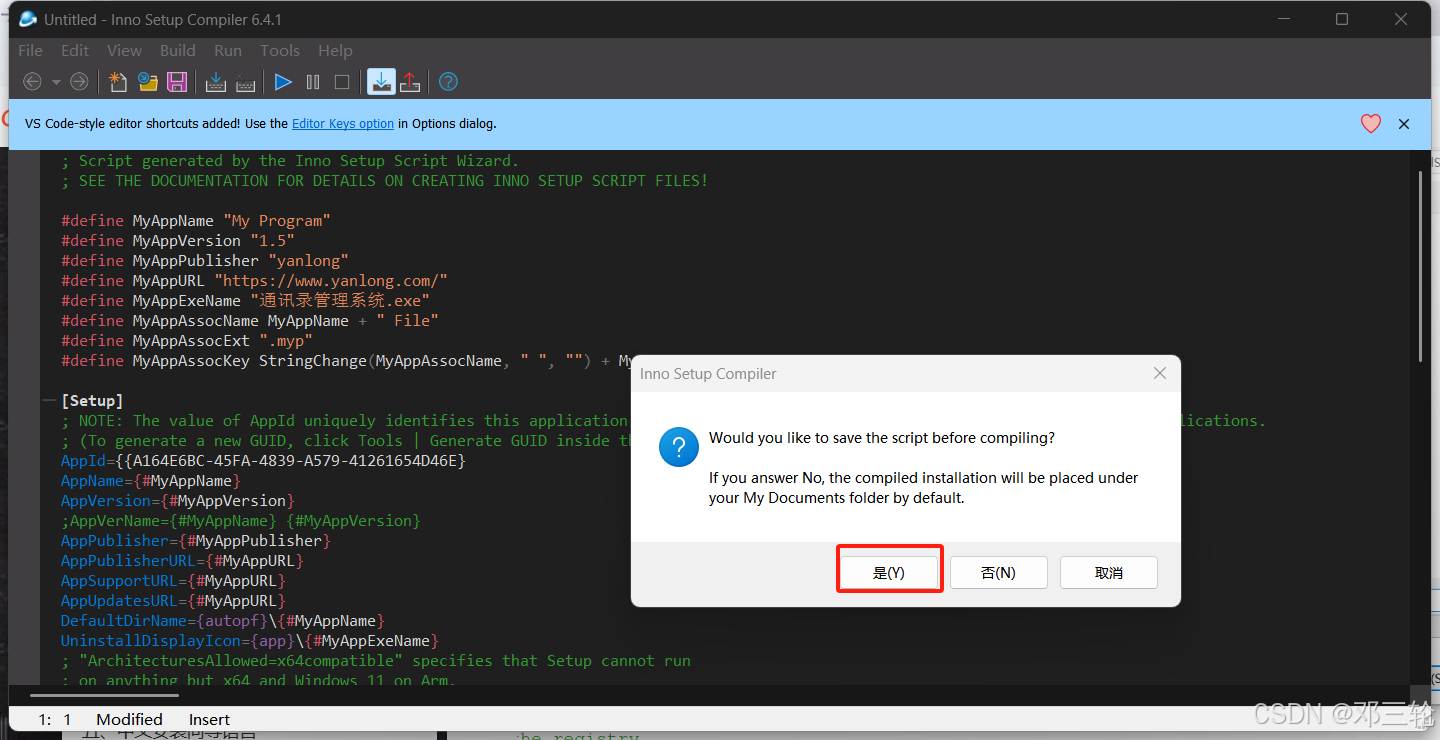
Task: Click the commented ;AppVerName line
Action: pos(241,521)
